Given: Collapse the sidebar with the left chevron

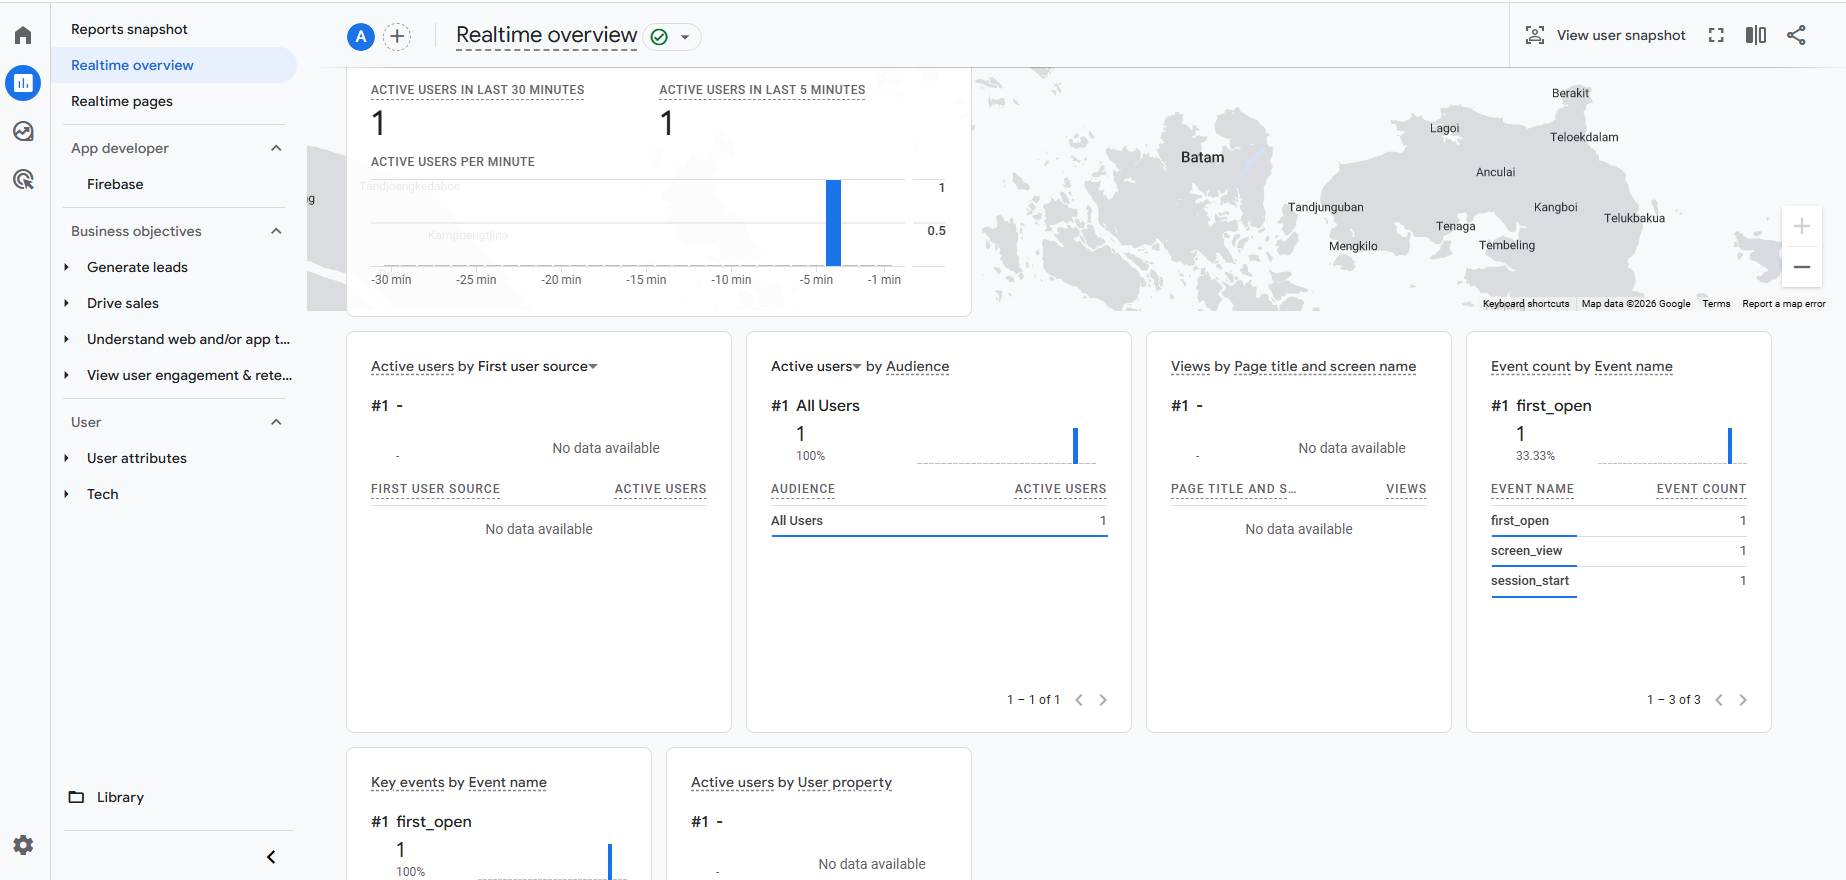Looking at the screenshot, I should [x=271, y=857].
